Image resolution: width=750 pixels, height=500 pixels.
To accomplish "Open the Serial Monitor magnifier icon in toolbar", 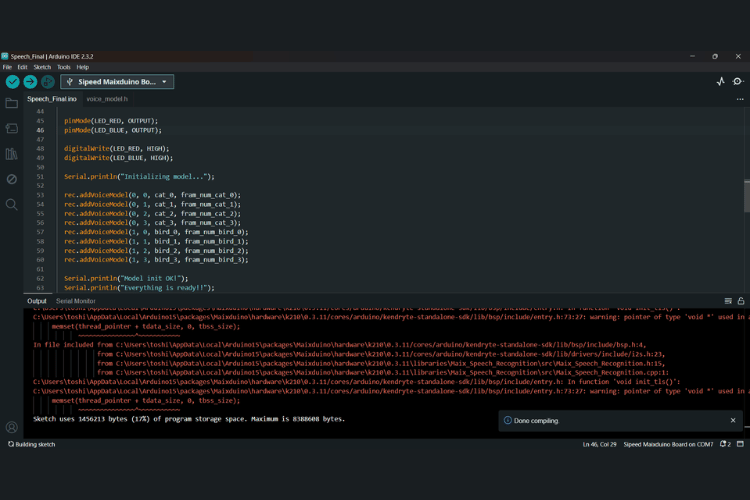I will (738, 81).
